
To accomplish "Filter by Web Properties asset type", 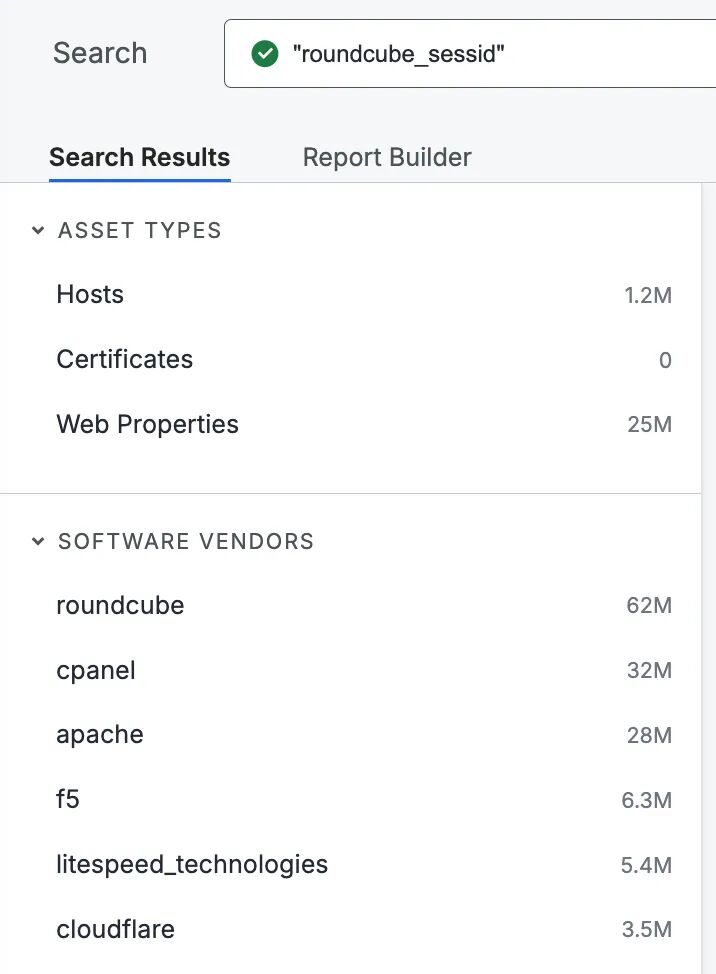I will point(147,424).
